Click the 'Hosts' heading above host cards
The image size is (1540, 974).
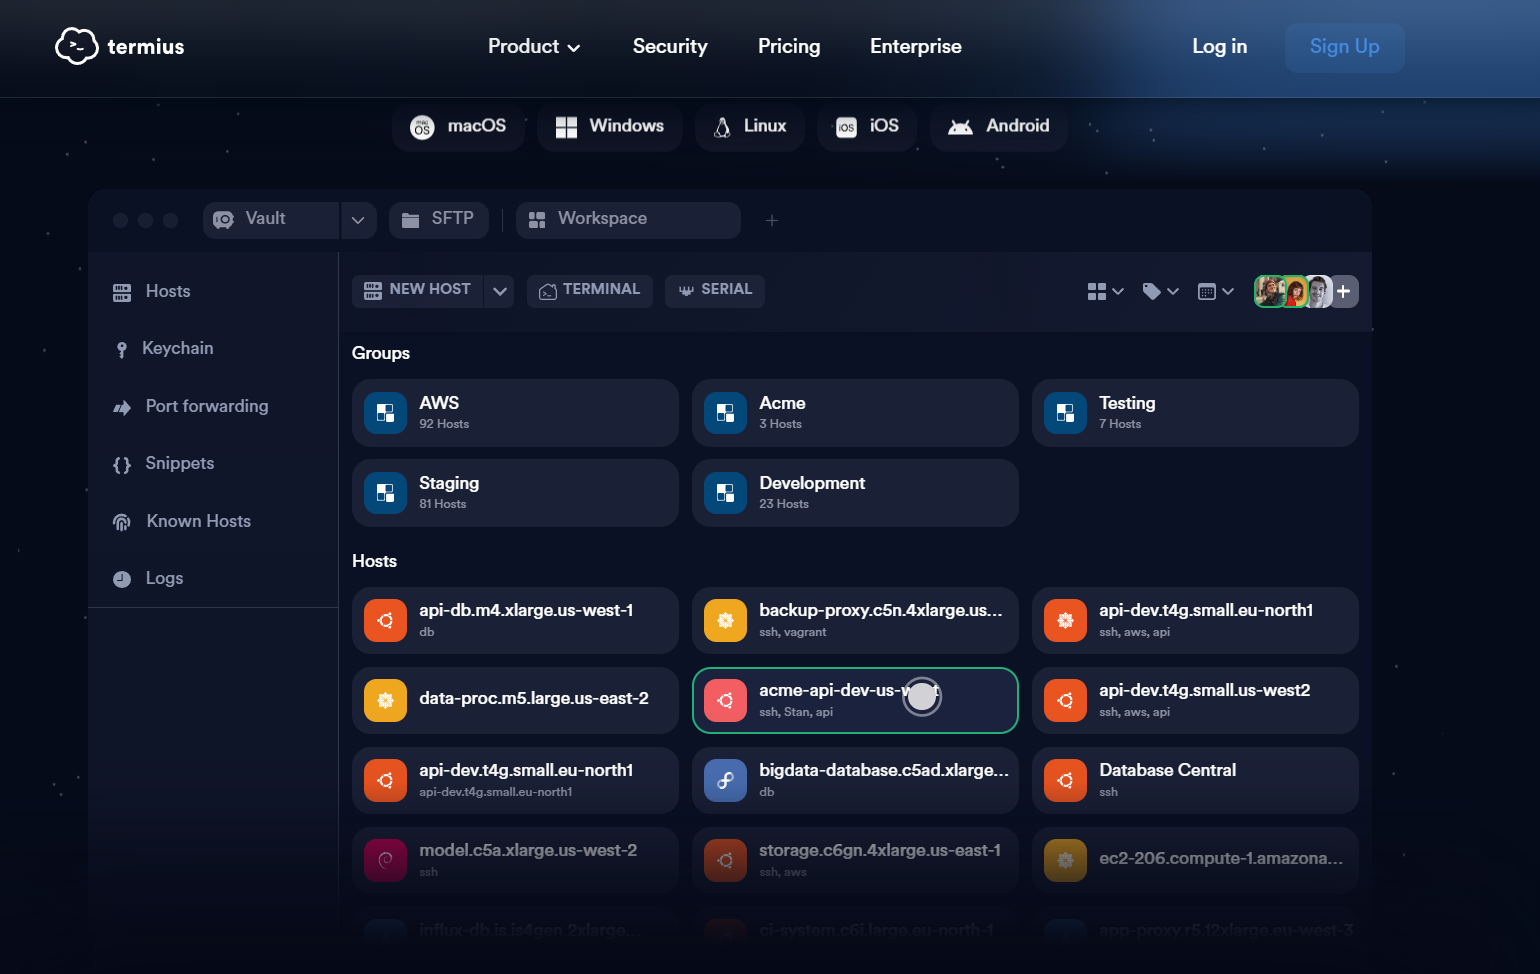(x=375, y=561)
